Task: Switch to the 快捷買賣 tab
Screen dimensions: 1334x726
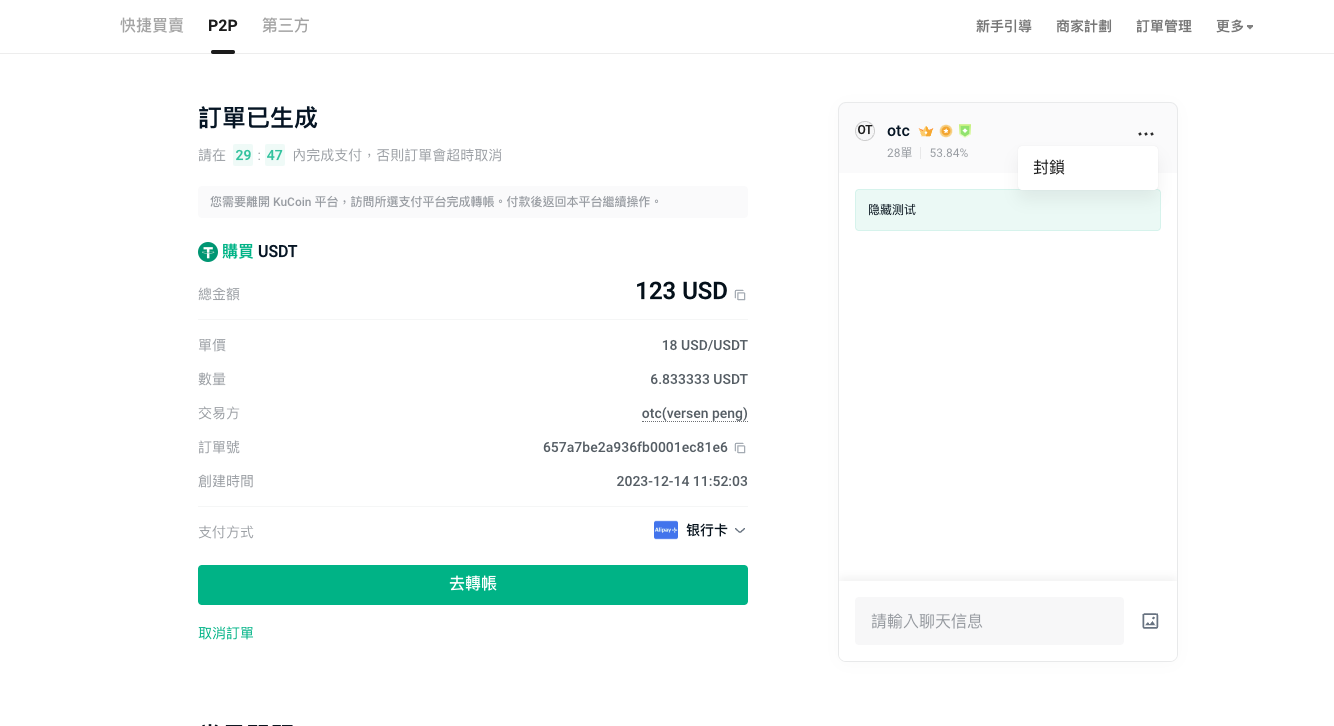Action: tap(152, 25)
